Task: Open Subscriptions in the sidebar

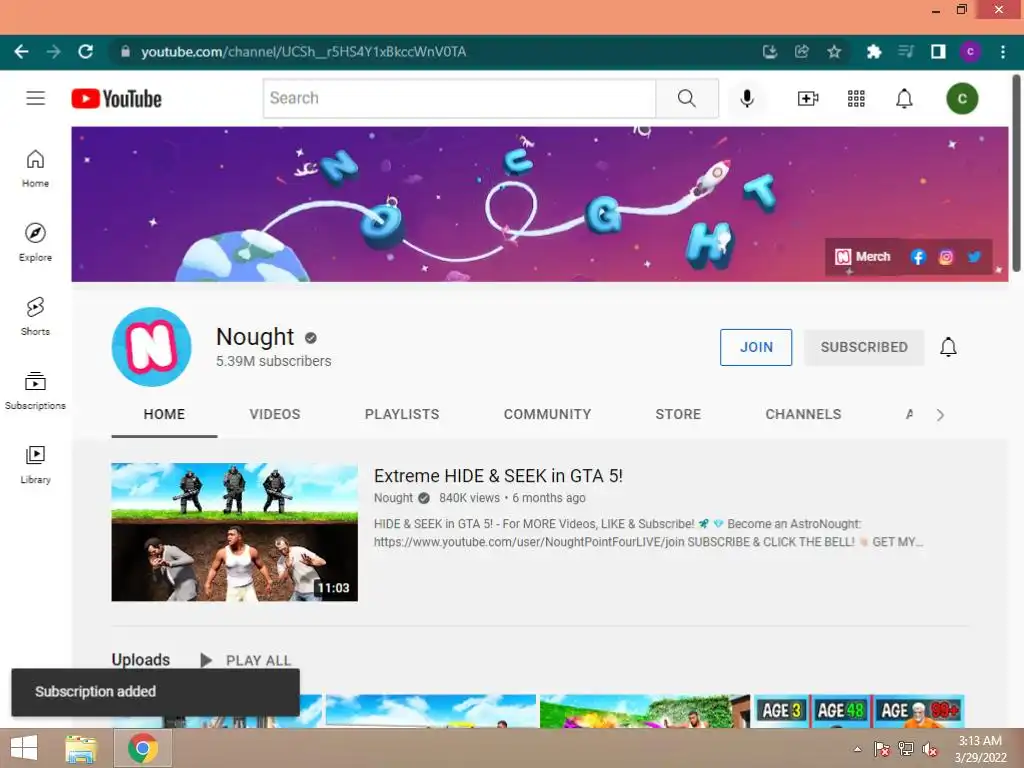Action: 35,391
